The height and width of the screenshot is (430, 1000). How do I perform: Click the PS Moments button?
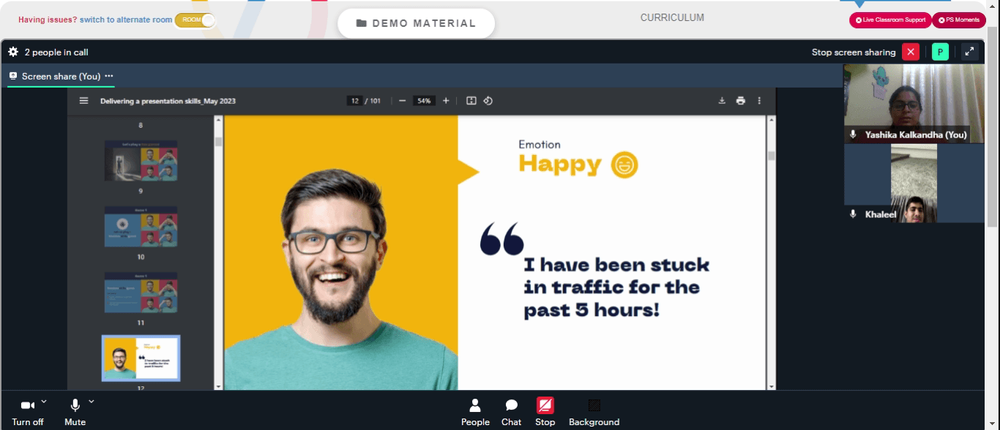point(959,20)
